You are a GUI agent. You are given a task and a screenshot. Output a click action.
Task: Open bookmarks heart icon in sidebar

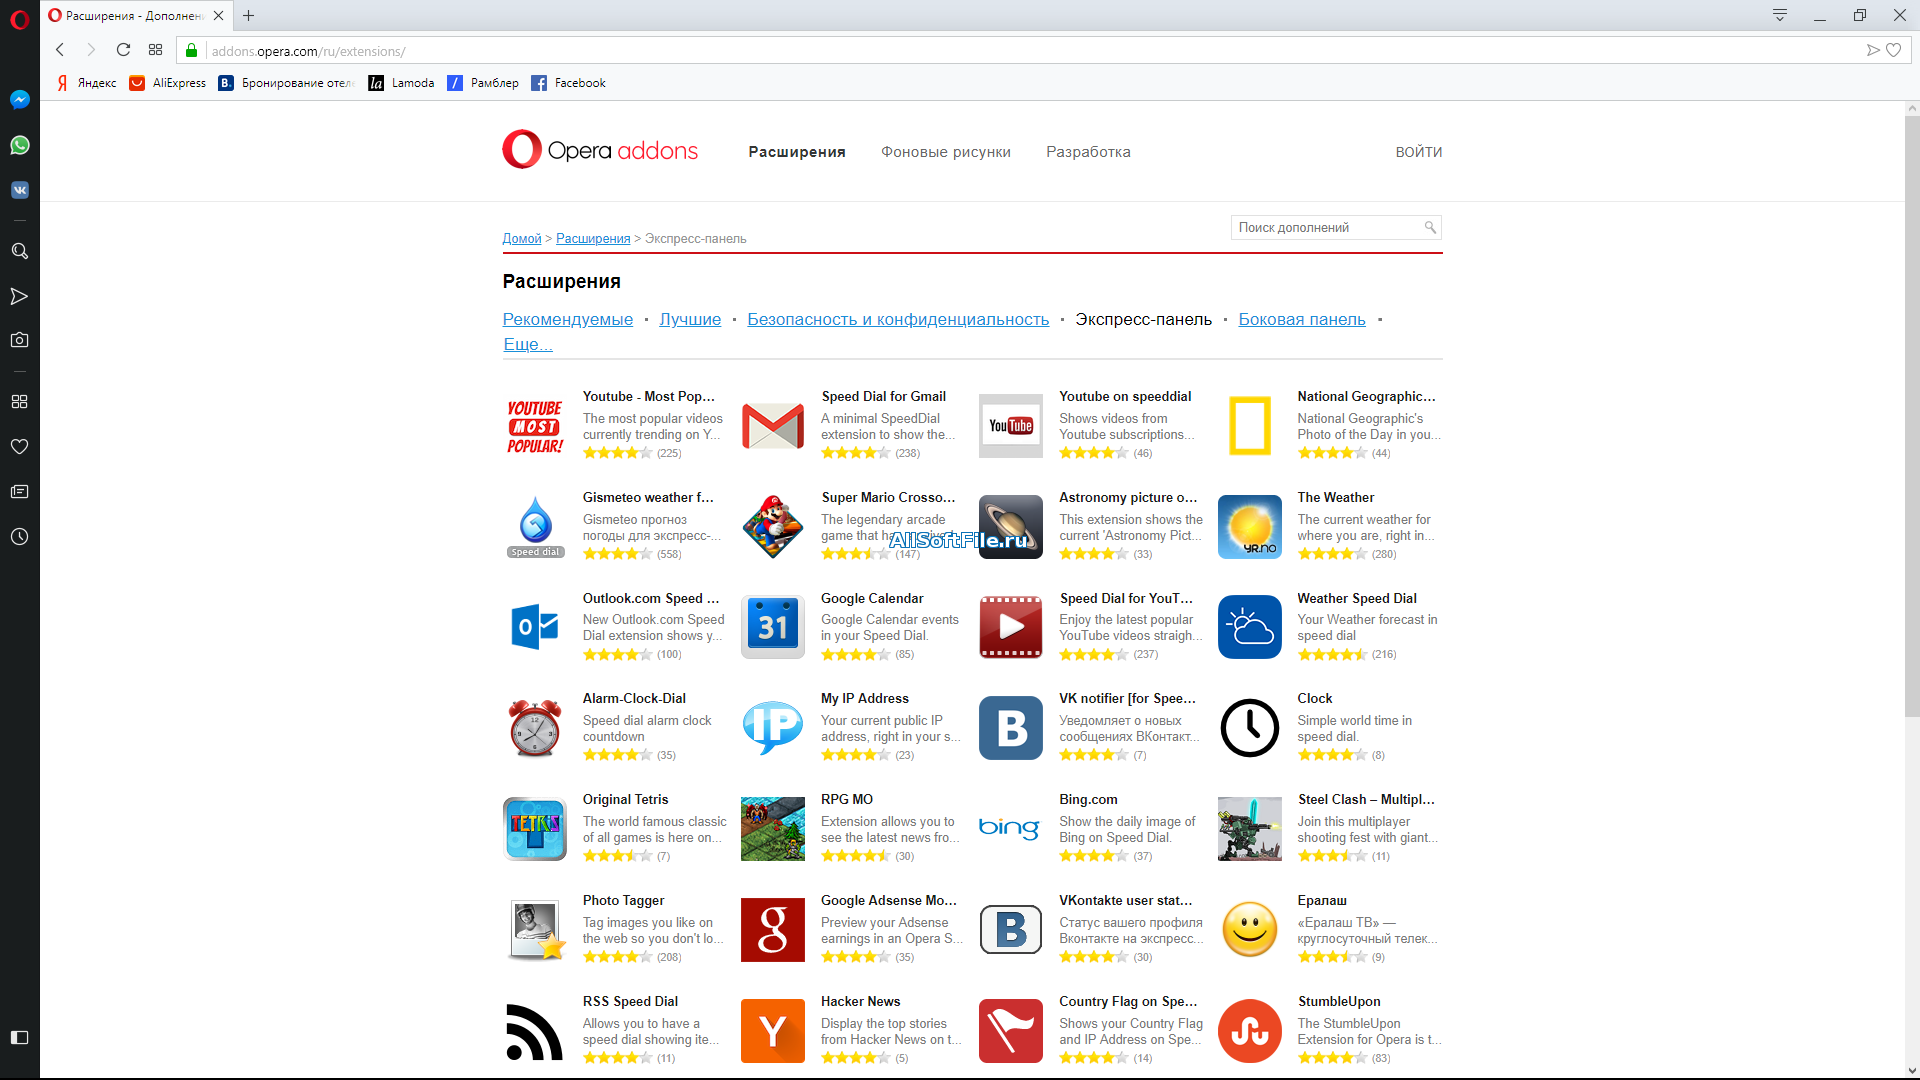[x=19, y=446]
